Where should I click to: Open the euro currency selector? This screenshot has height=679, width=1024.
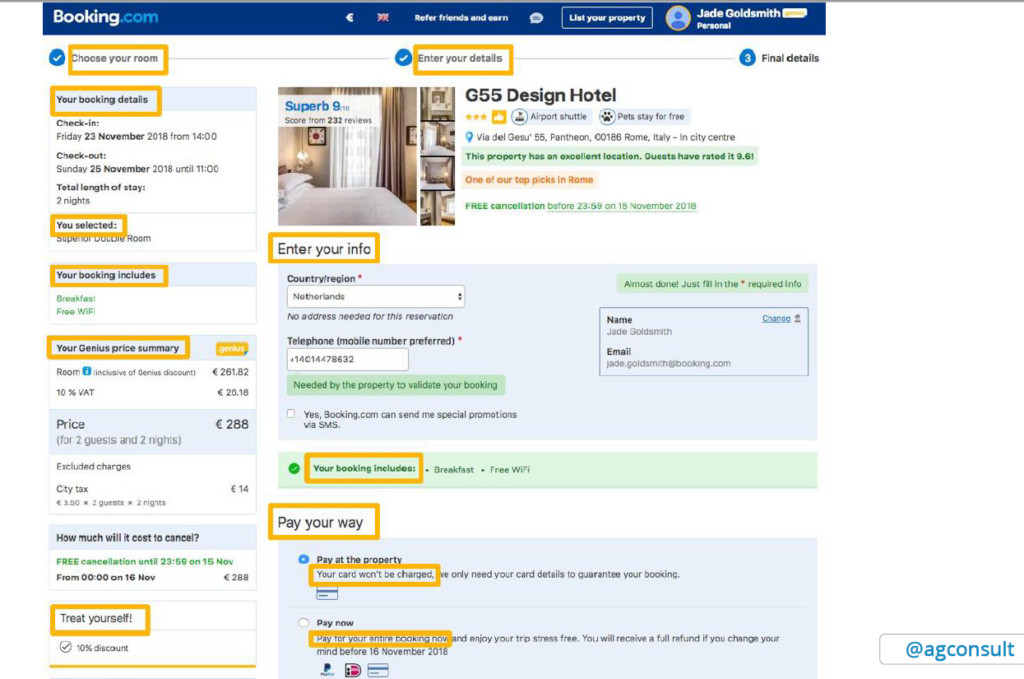349,18
